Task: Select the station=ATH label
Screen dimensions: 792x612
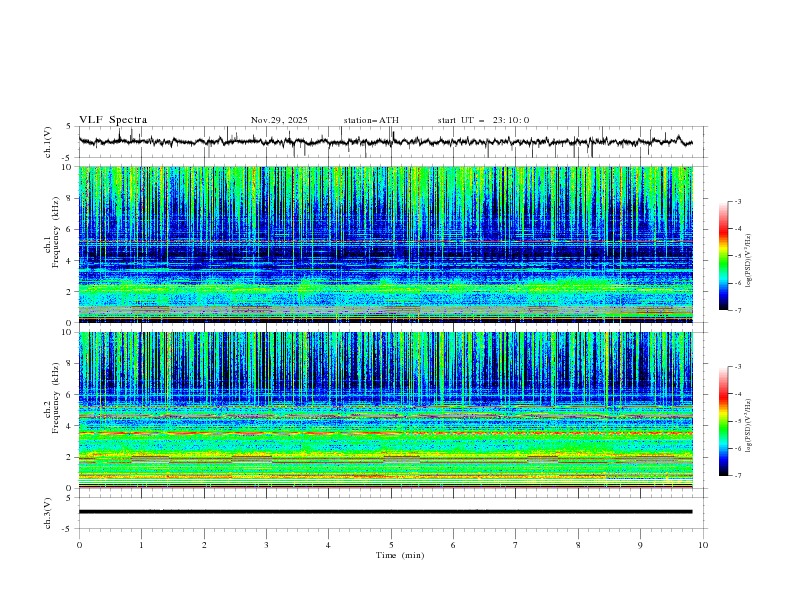Action: coord(371,120)
